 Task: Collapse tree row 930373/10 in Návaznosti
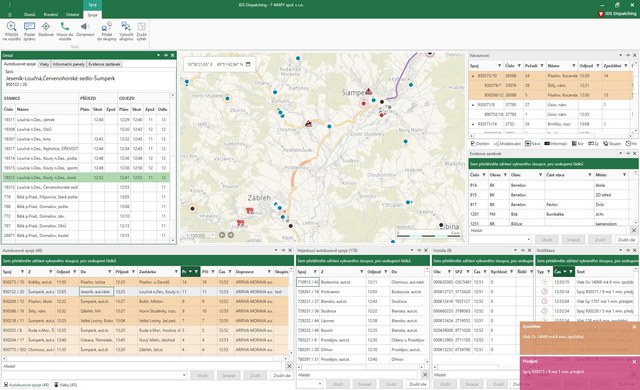point(473,76)
